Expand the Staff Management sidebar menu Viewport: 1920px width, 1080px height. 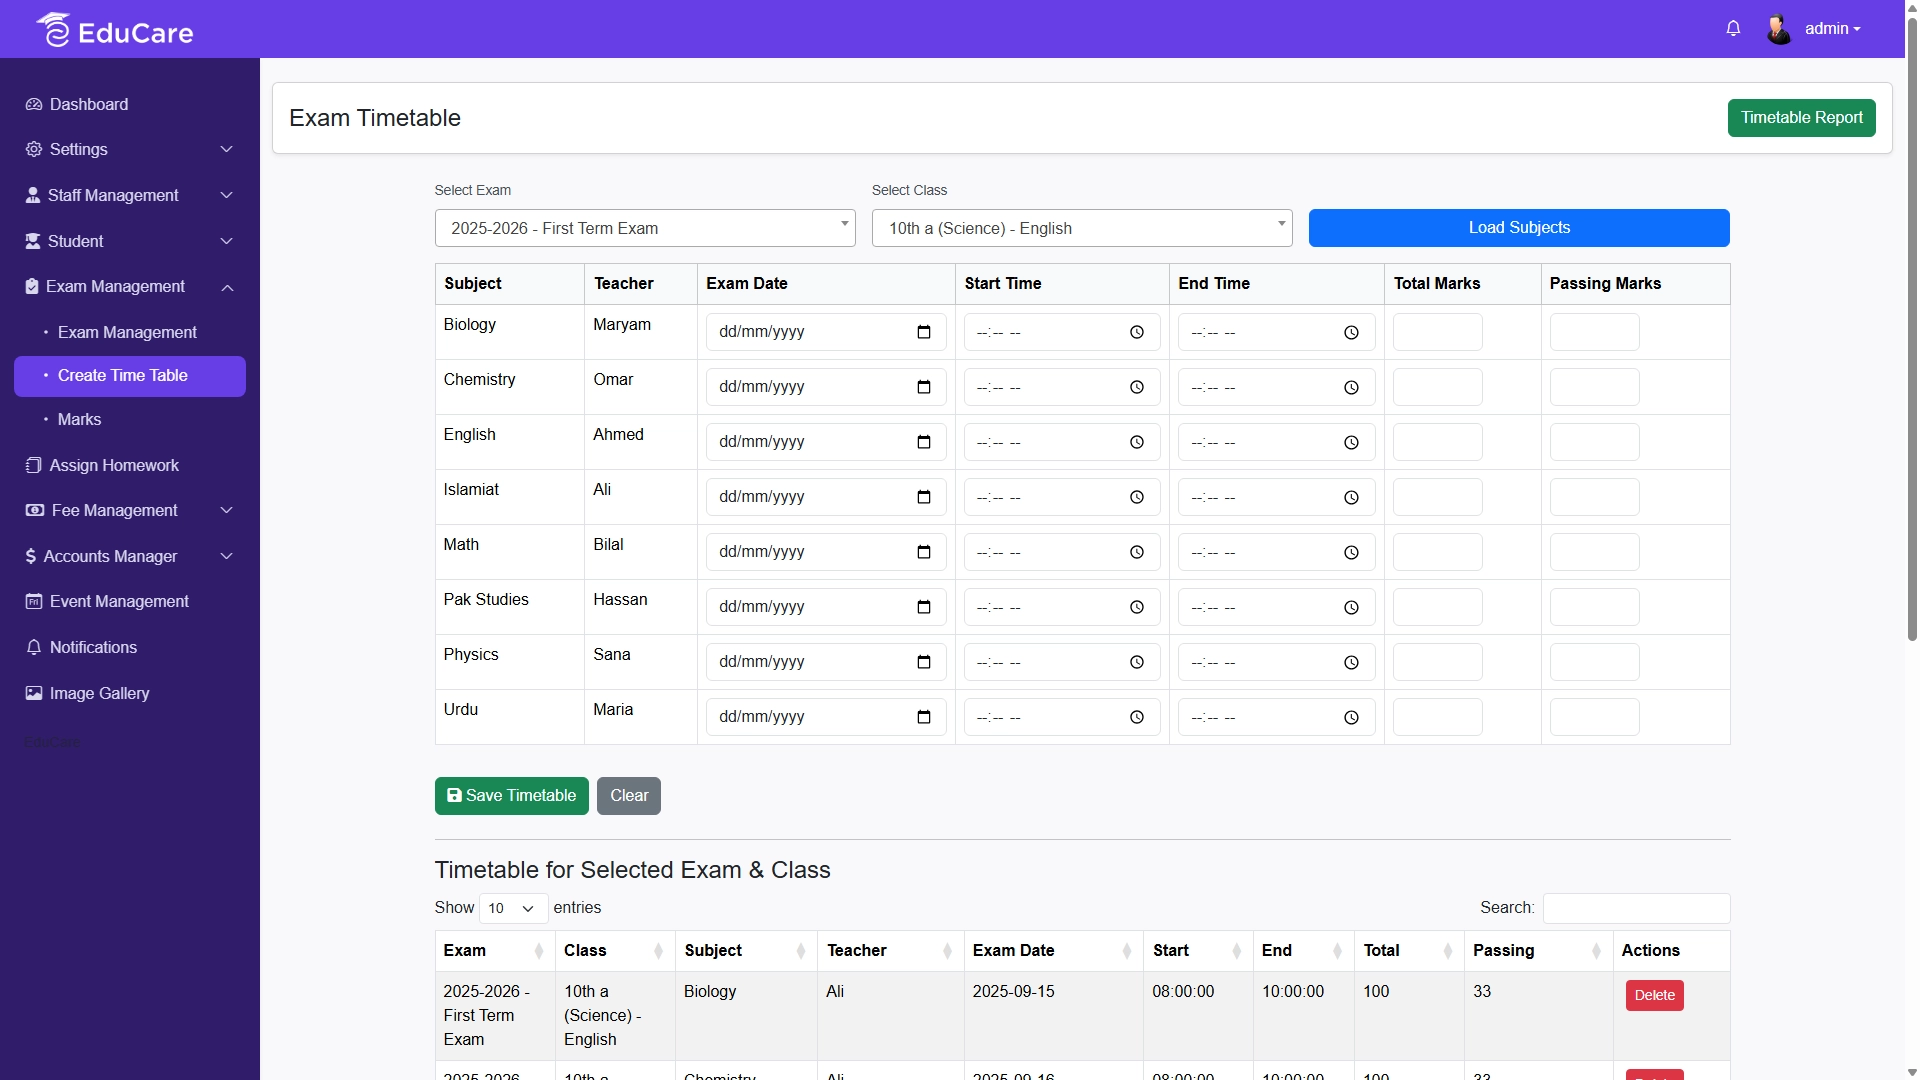click(130, 195)
